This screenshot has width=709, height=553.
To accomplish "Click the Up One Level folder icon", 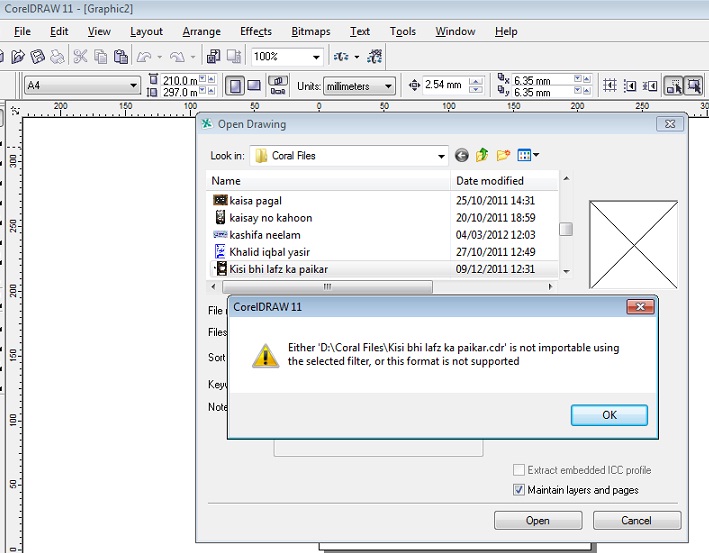I will click(482, 155).
